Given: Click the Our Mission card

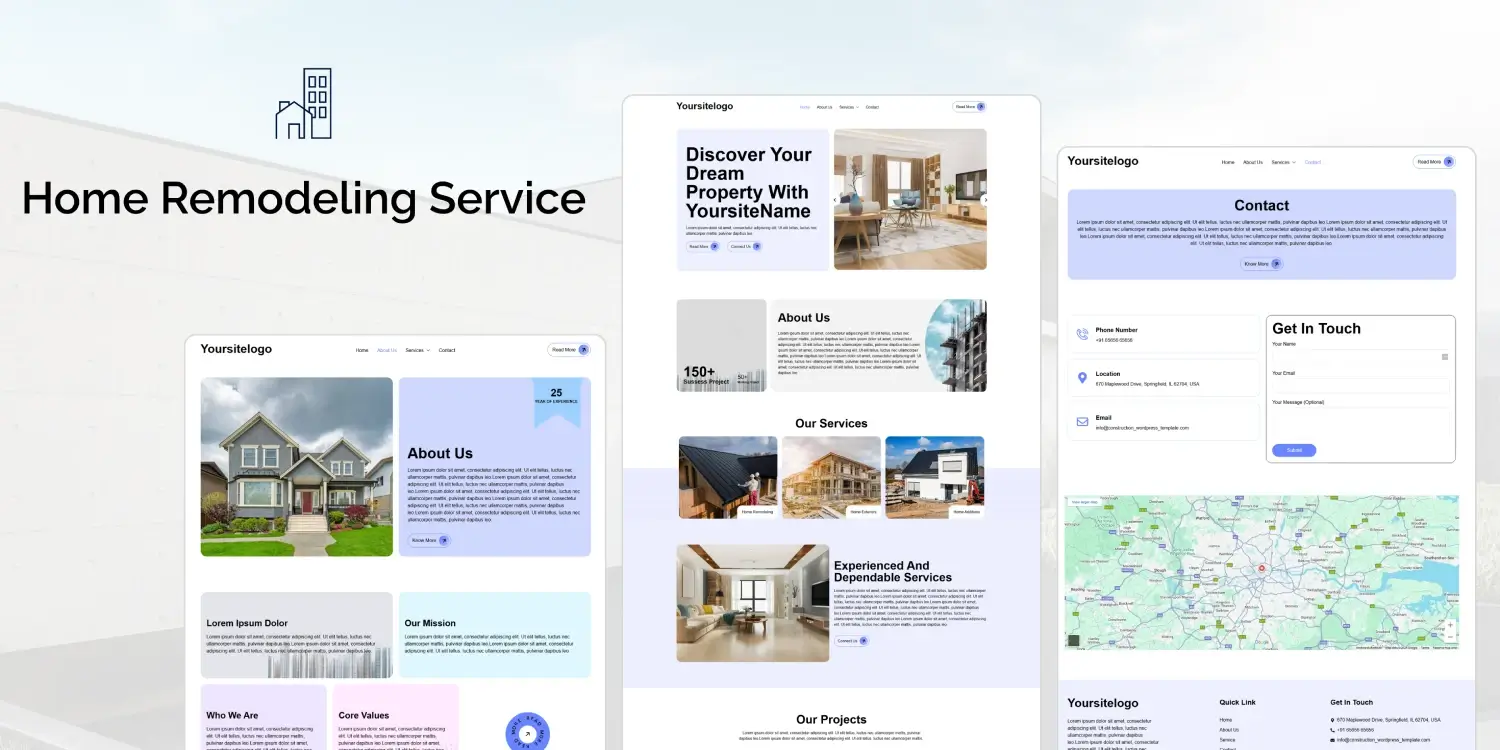Looking at the screenshot, I should click(x=495, y=635).
